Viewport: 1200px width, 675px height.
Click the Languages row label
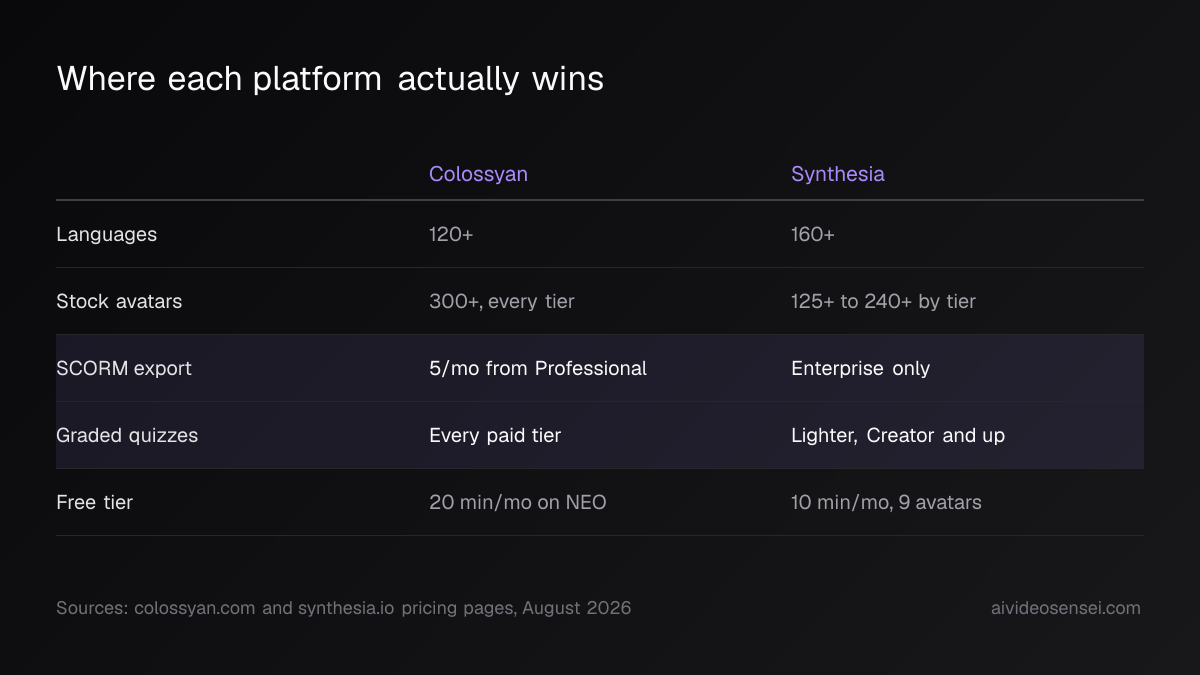[107, 235]
